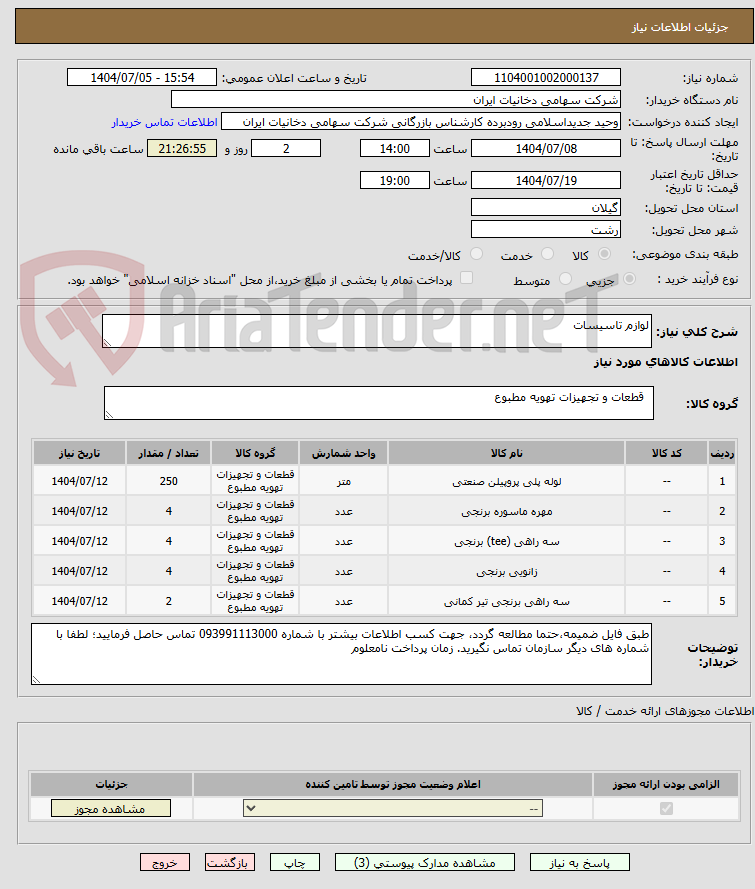Select the کالا/خدمت radio button

477,255
